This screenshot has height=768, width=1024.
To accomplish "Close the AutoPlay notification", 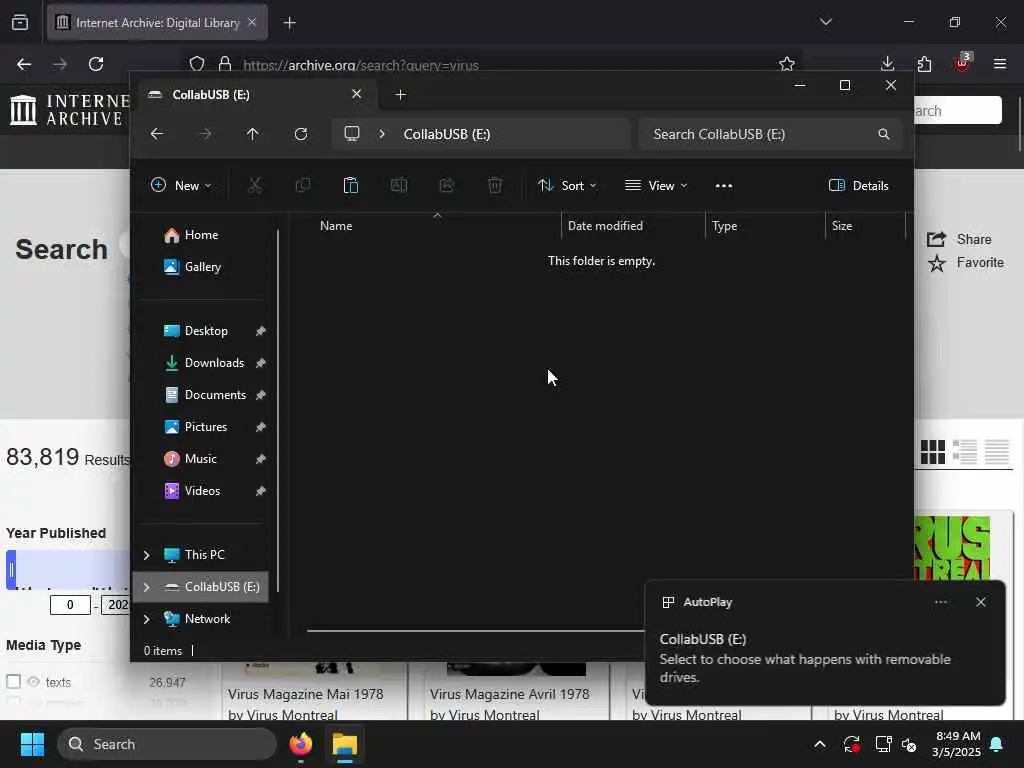I will pos(980,602).
